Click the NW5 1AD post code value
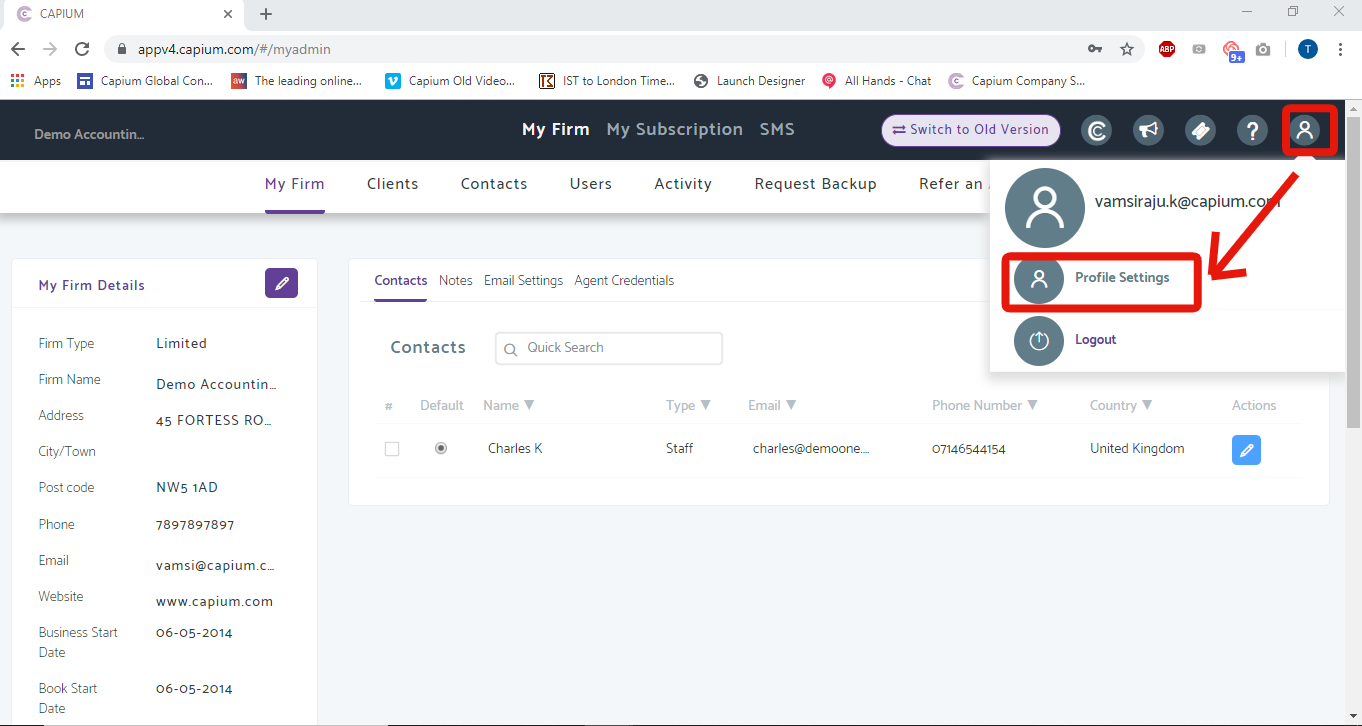This screenshot has width=1362, height=726. [187, 488]
